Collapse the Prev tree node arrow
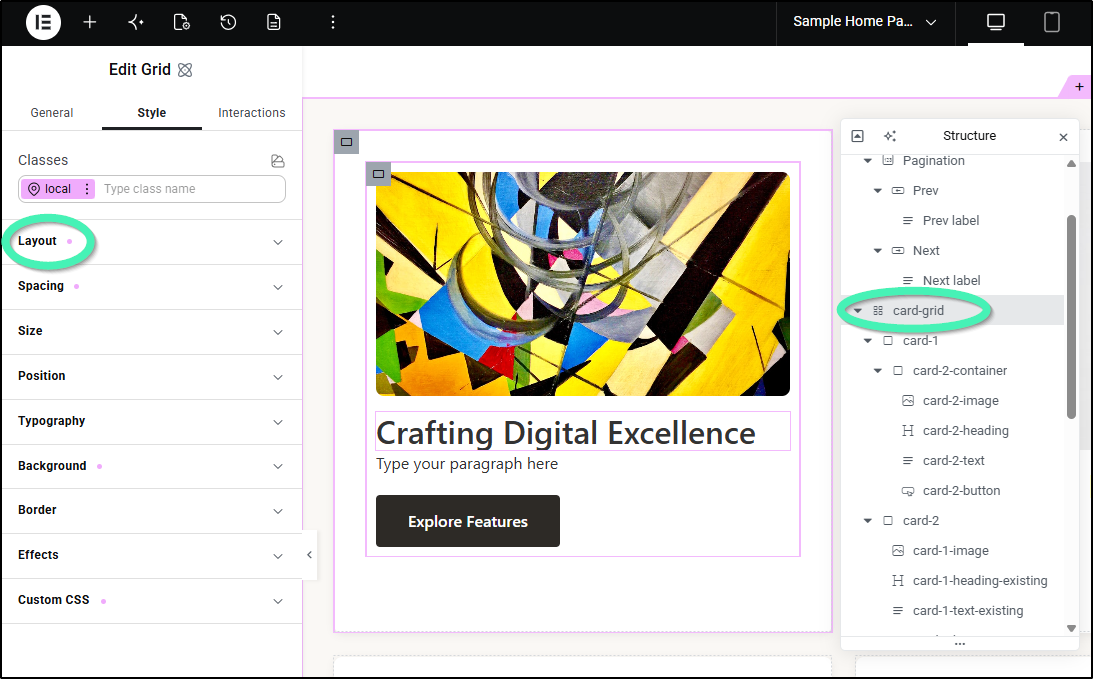The width and height of the screenshot is (1093, 679). tap(878, 191)
